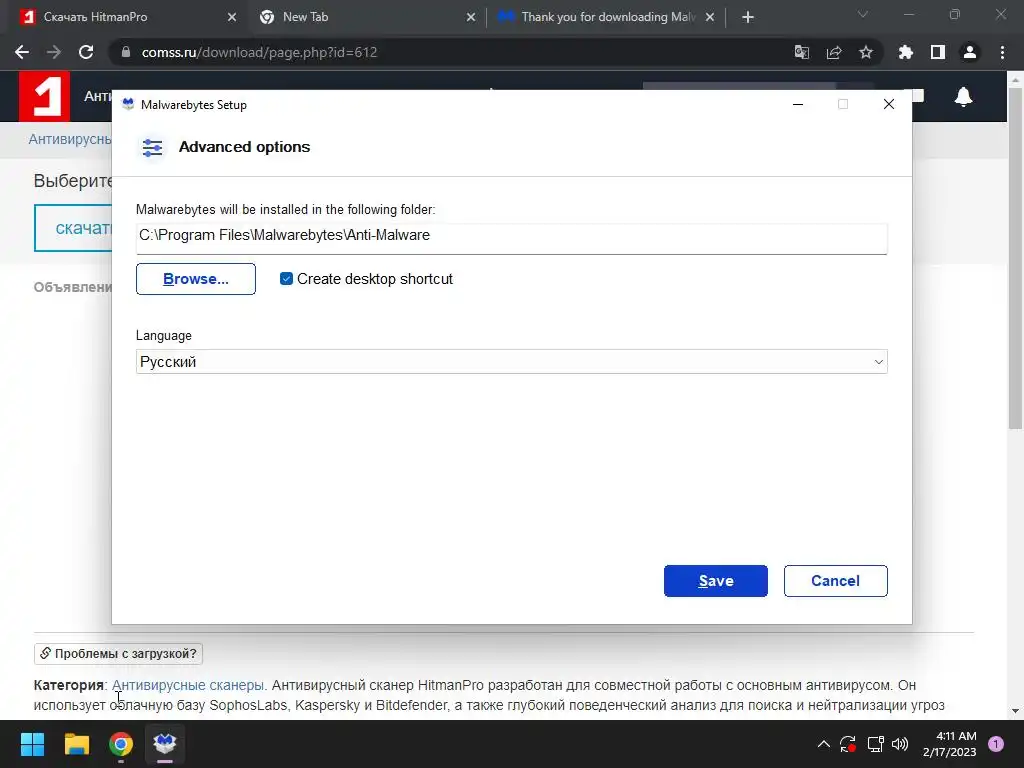Open notifications bell on comss site

click(x=963, y=97)
